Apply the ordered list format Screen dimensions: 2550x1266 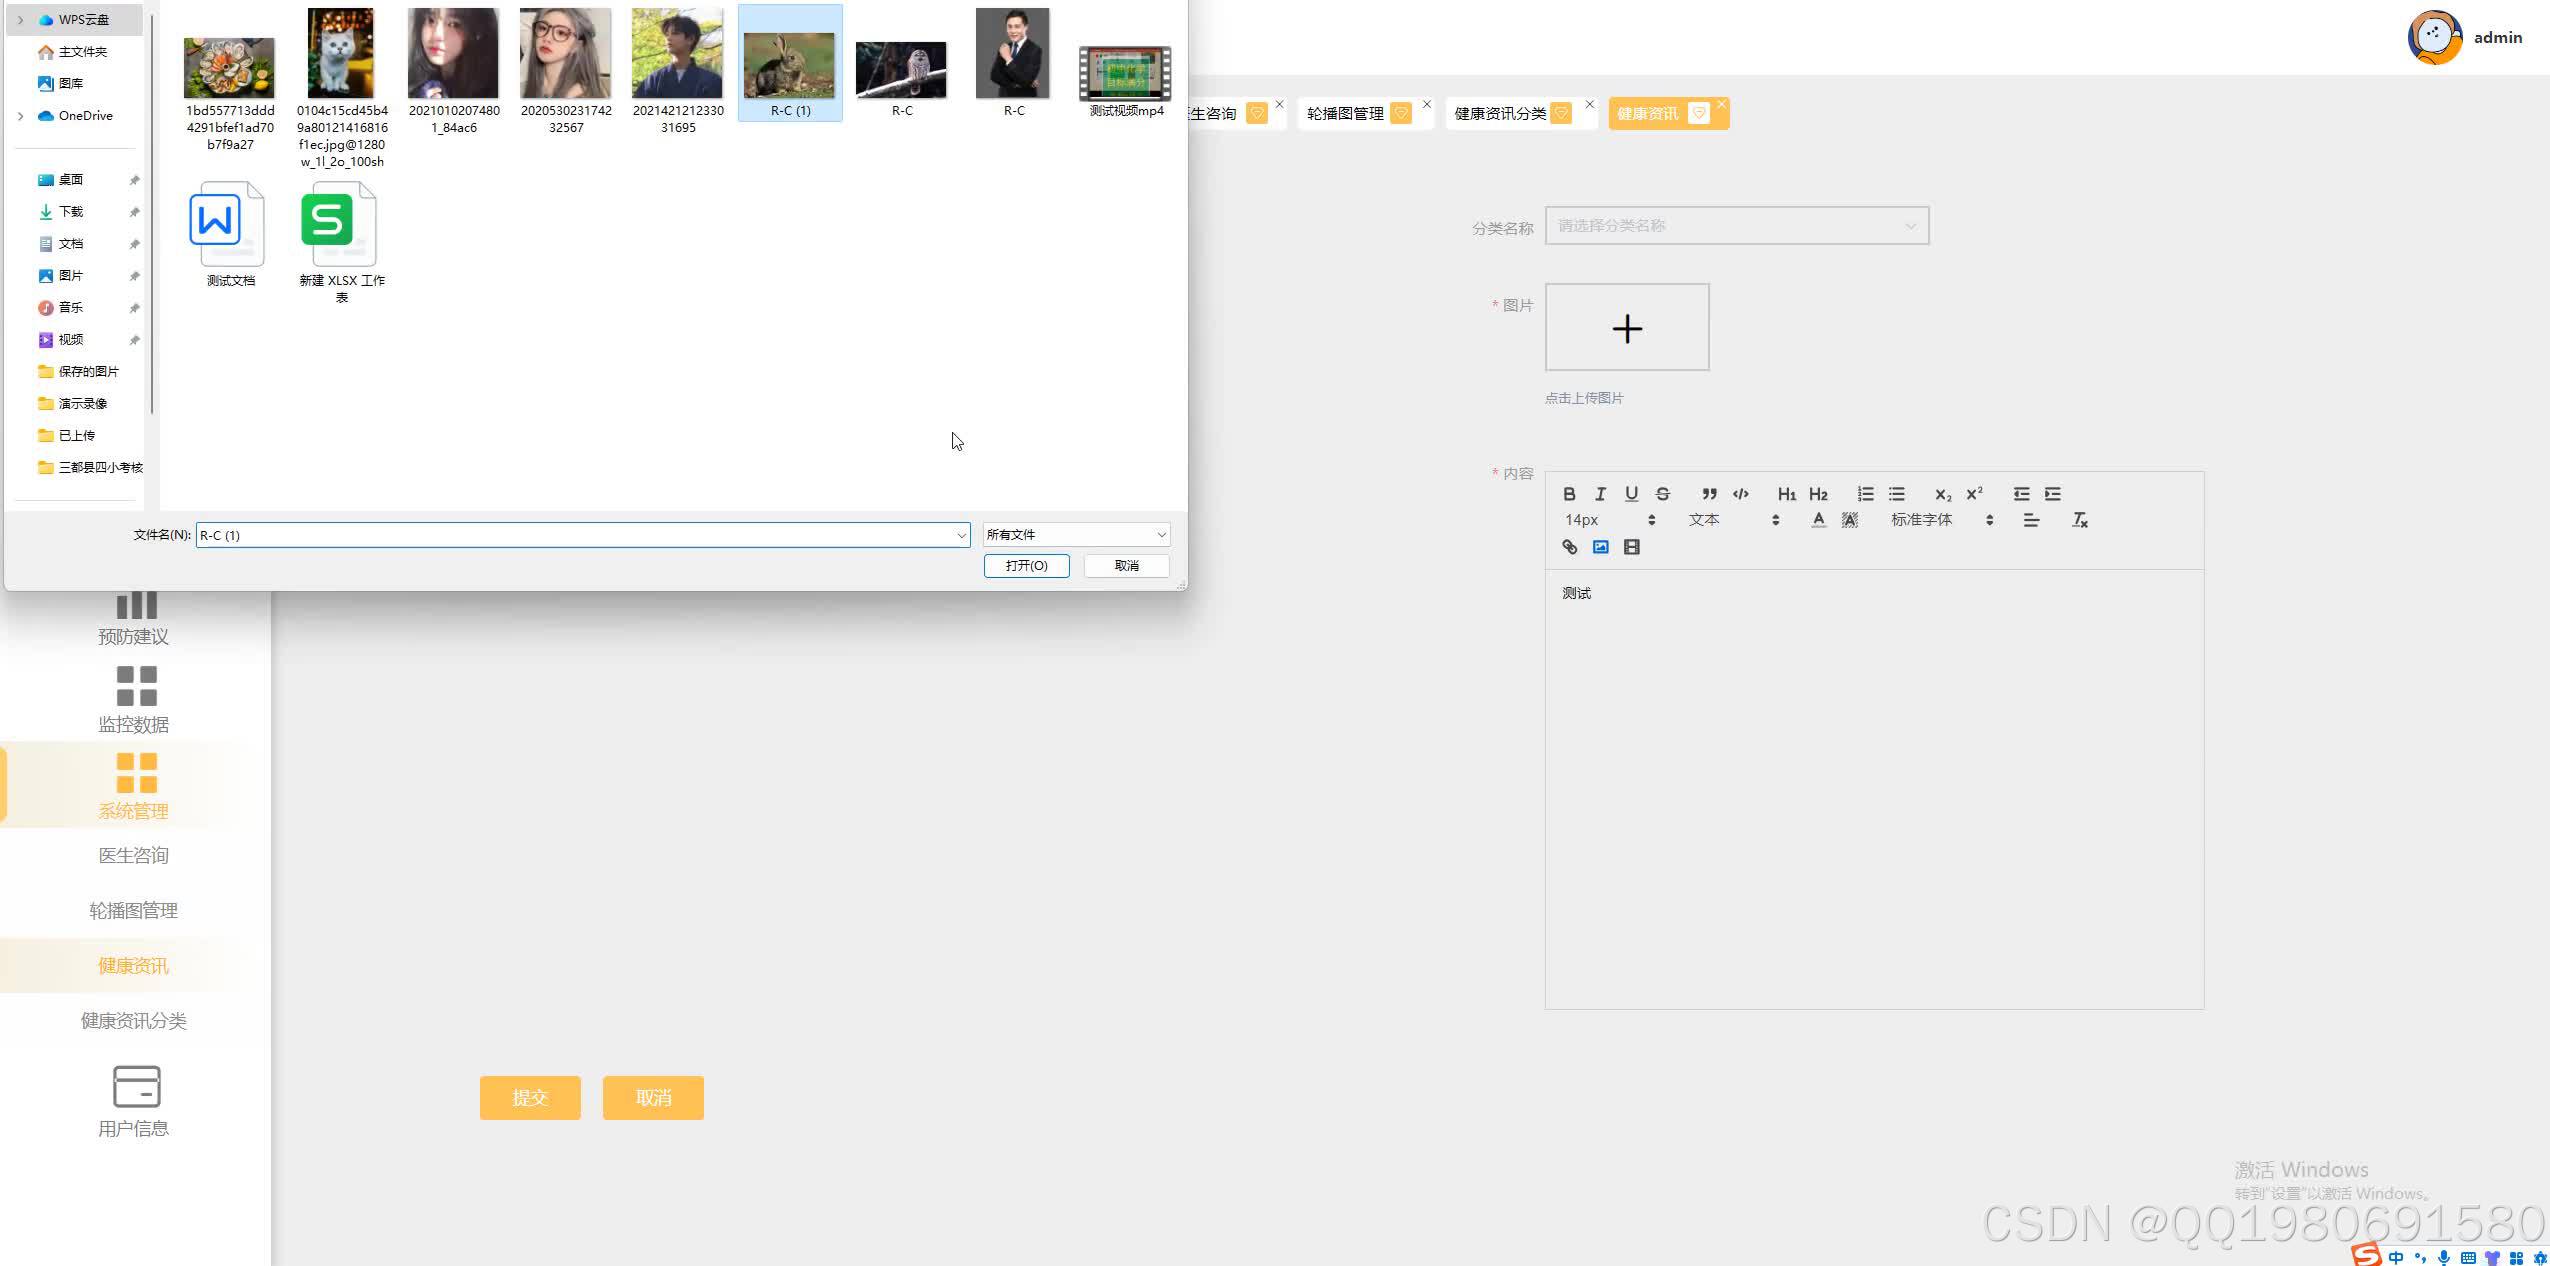click(1865, 494)
